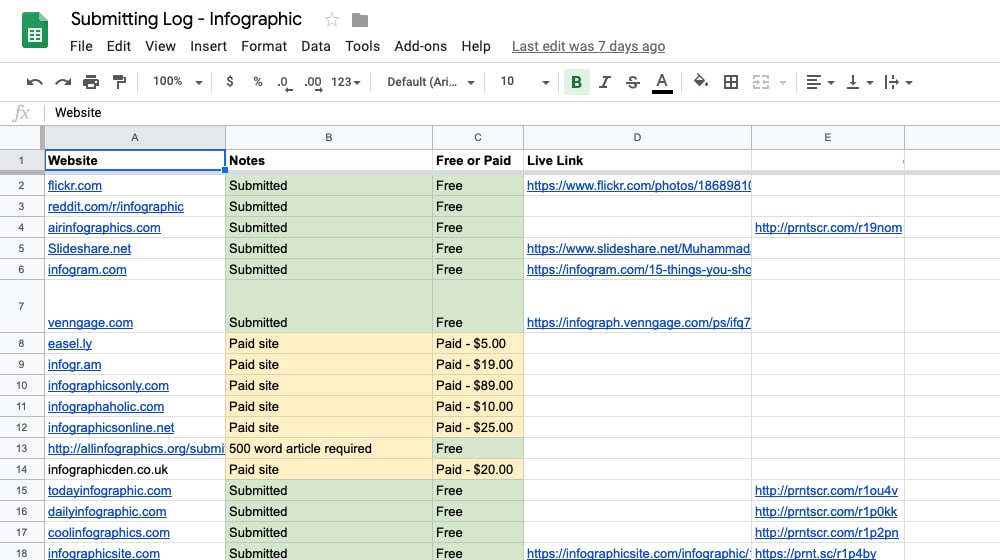
Task: Open the Data menu
Action: (316, 46)
